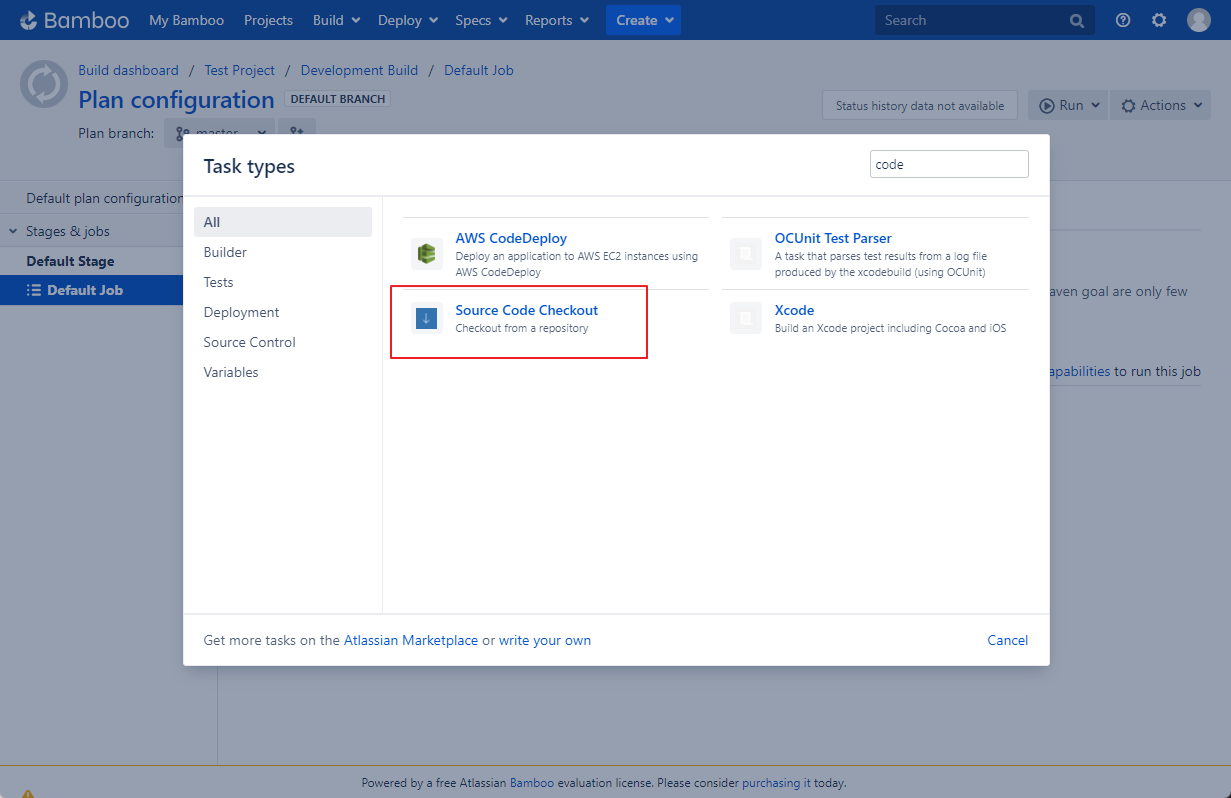The height and width of the screenshot is (798, 1231).
Task: Go to the Build dashboard breadcrumb
Action: [x=129, y=70]
